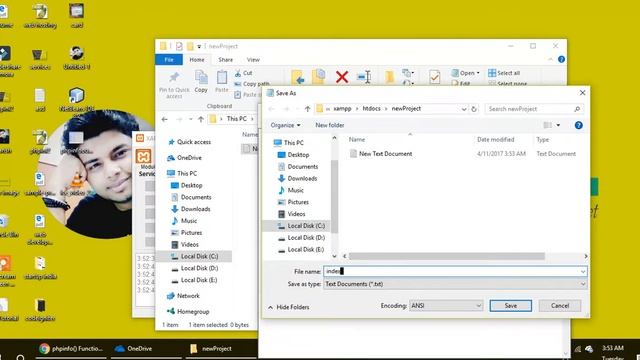Sort by Name column header in Save As

(356, 140)
